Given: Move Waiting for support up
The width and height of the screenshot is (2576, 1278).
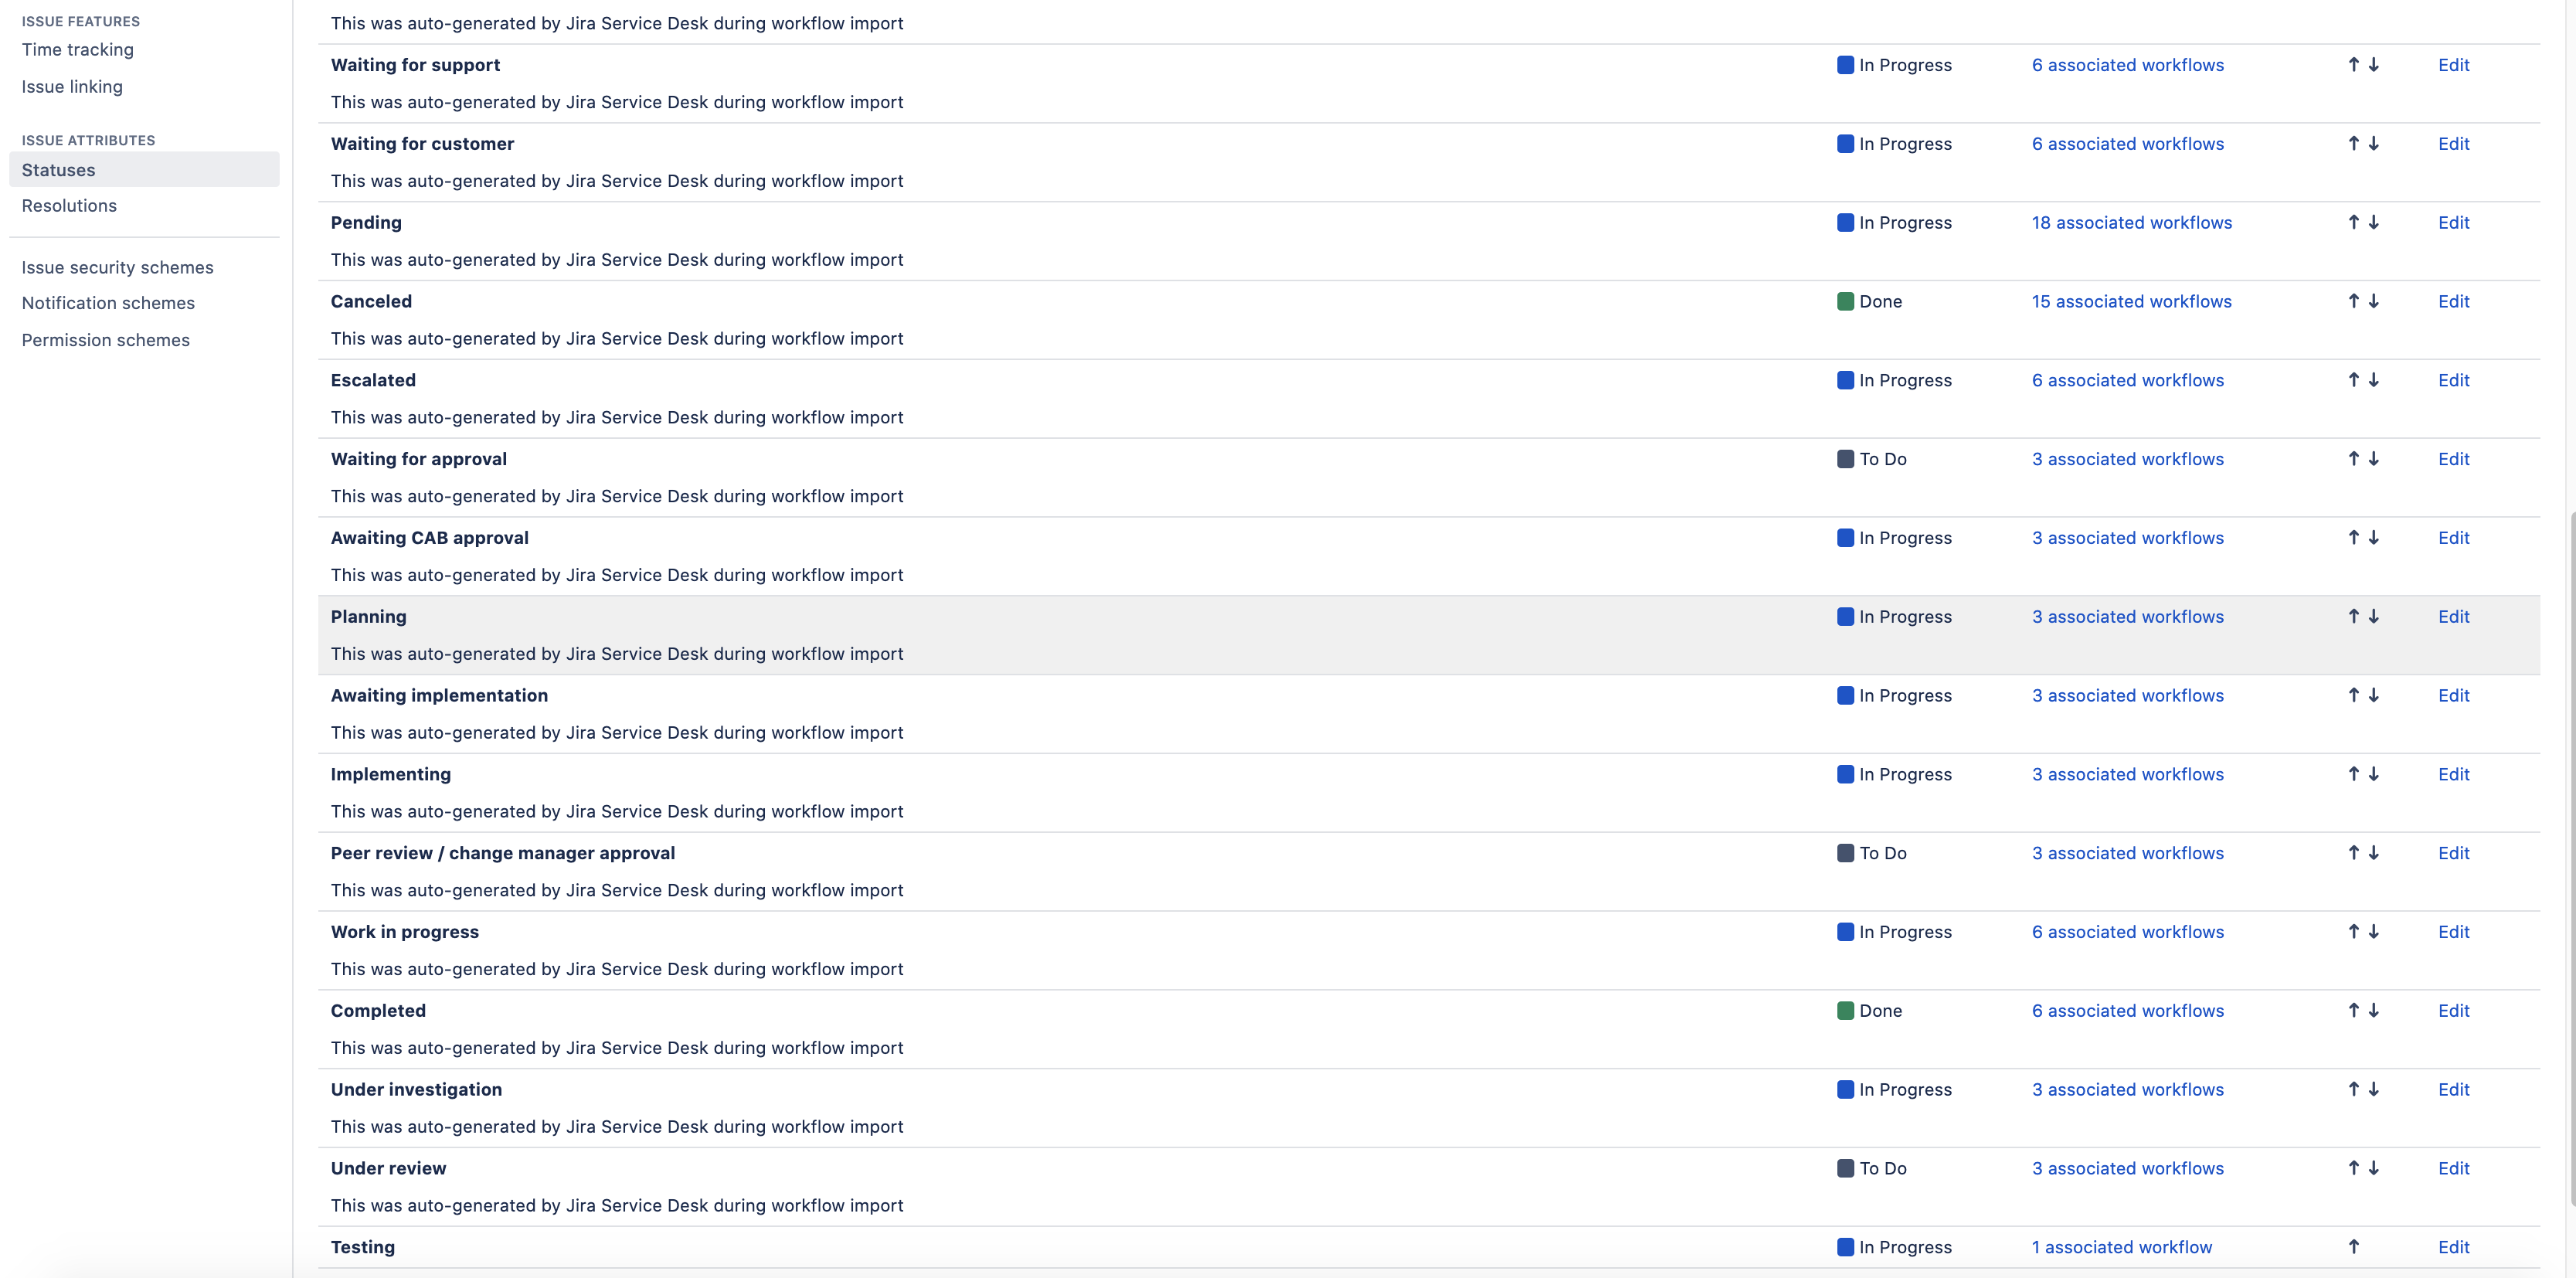Looking at the screenshot, I should 2353,65.
